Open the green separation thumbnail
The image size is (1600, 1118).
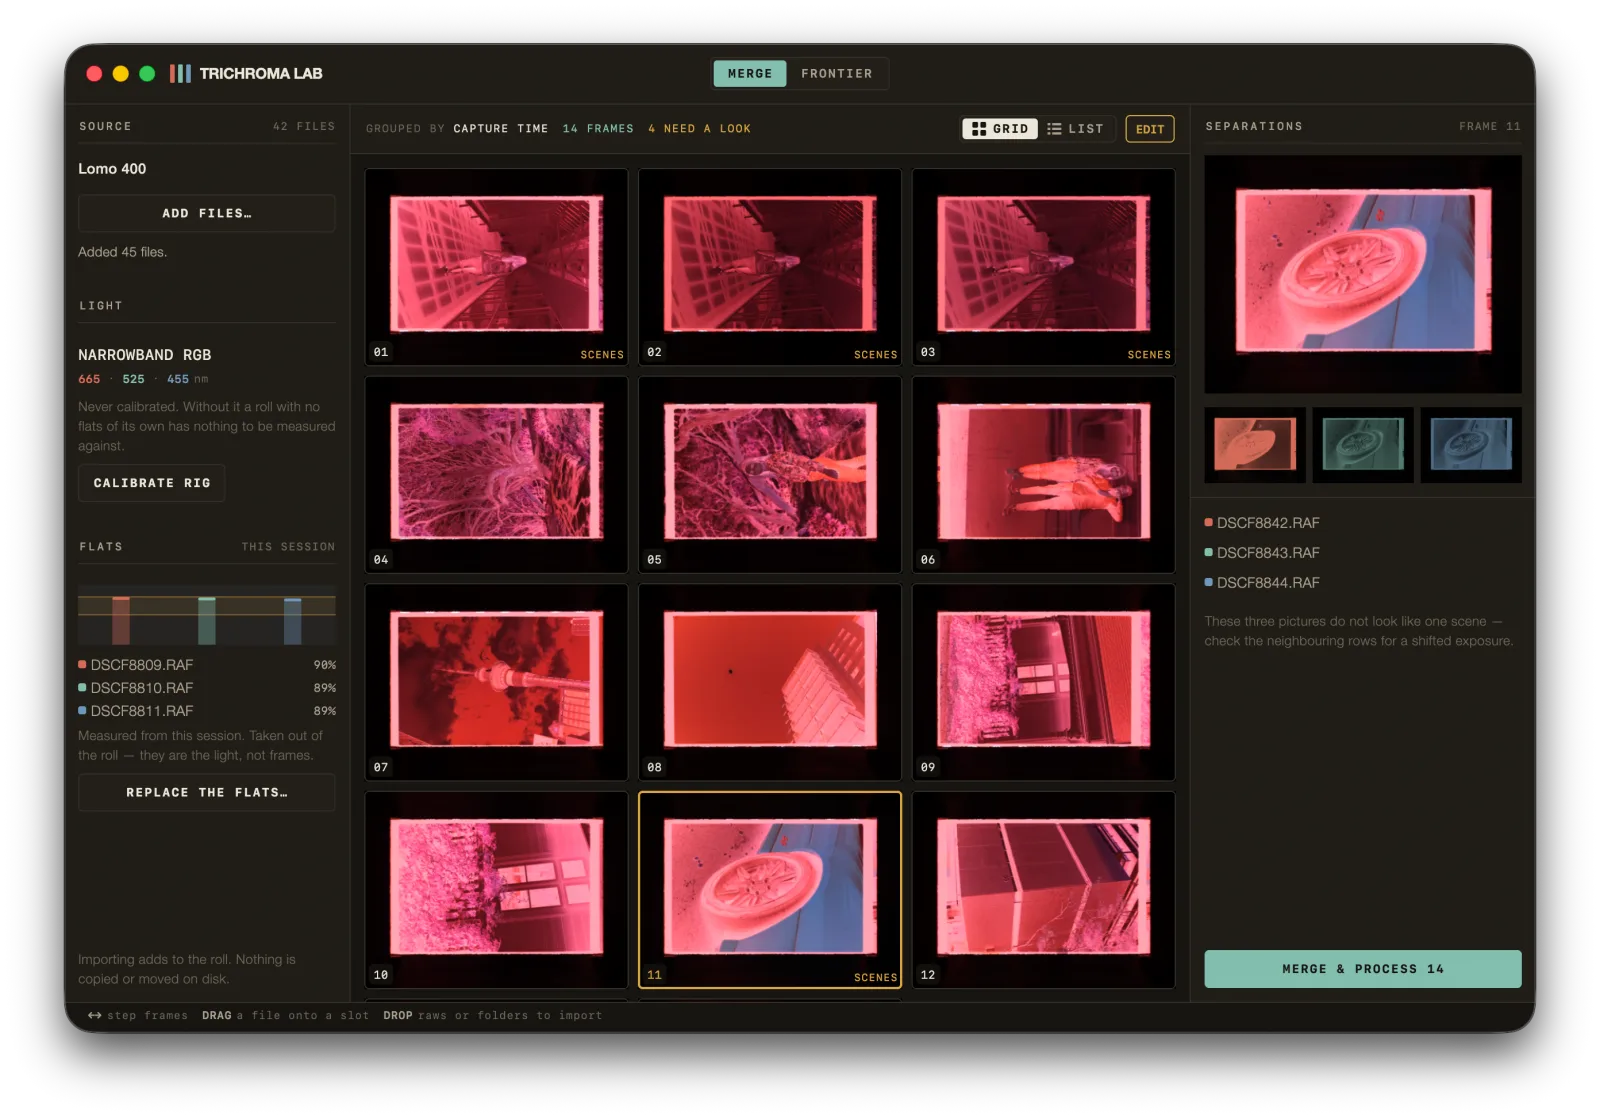1363,445
